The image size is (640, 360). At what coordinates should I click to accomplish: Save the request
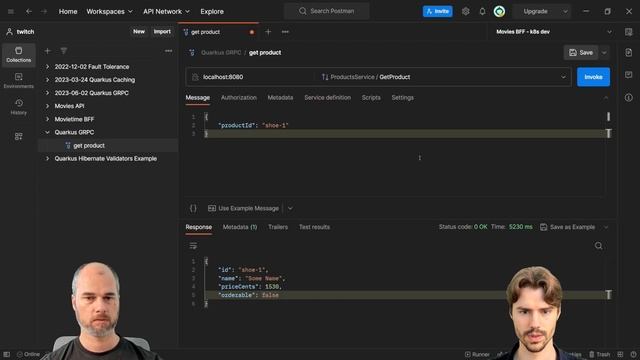click(x=581, y=52)
